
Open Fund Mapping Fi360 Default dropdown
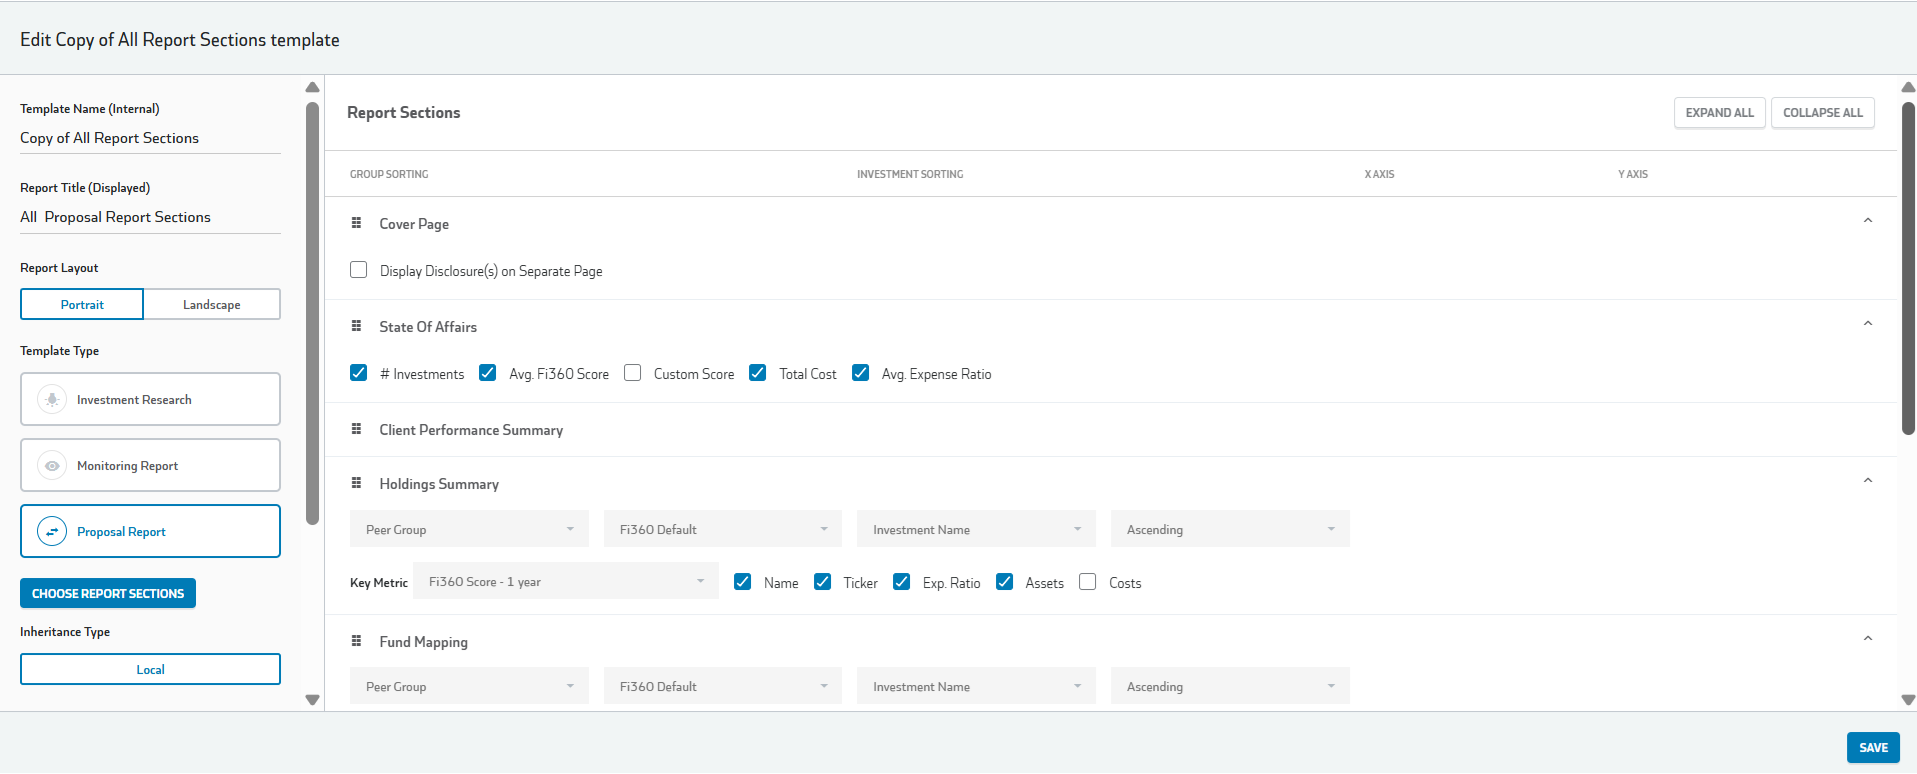pyautogui.click(x=723, y=686)
